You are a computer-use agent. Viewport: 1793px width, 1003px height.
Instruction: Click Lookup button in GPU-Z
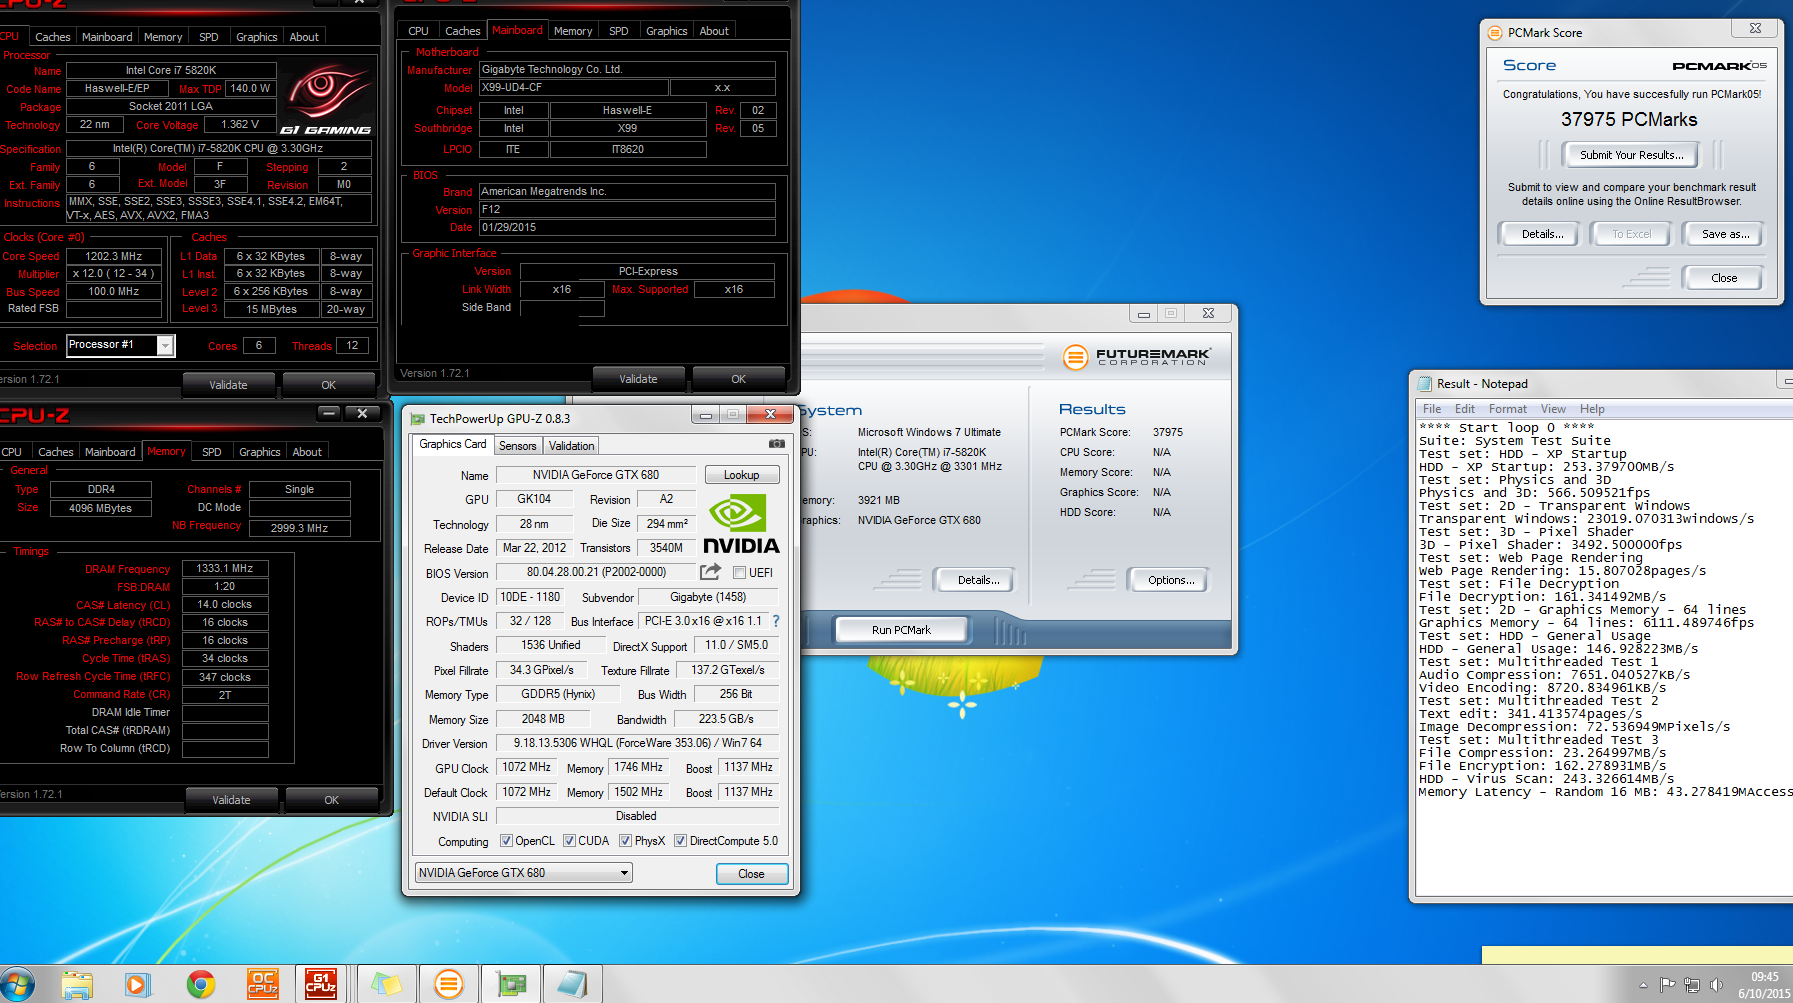741,475
